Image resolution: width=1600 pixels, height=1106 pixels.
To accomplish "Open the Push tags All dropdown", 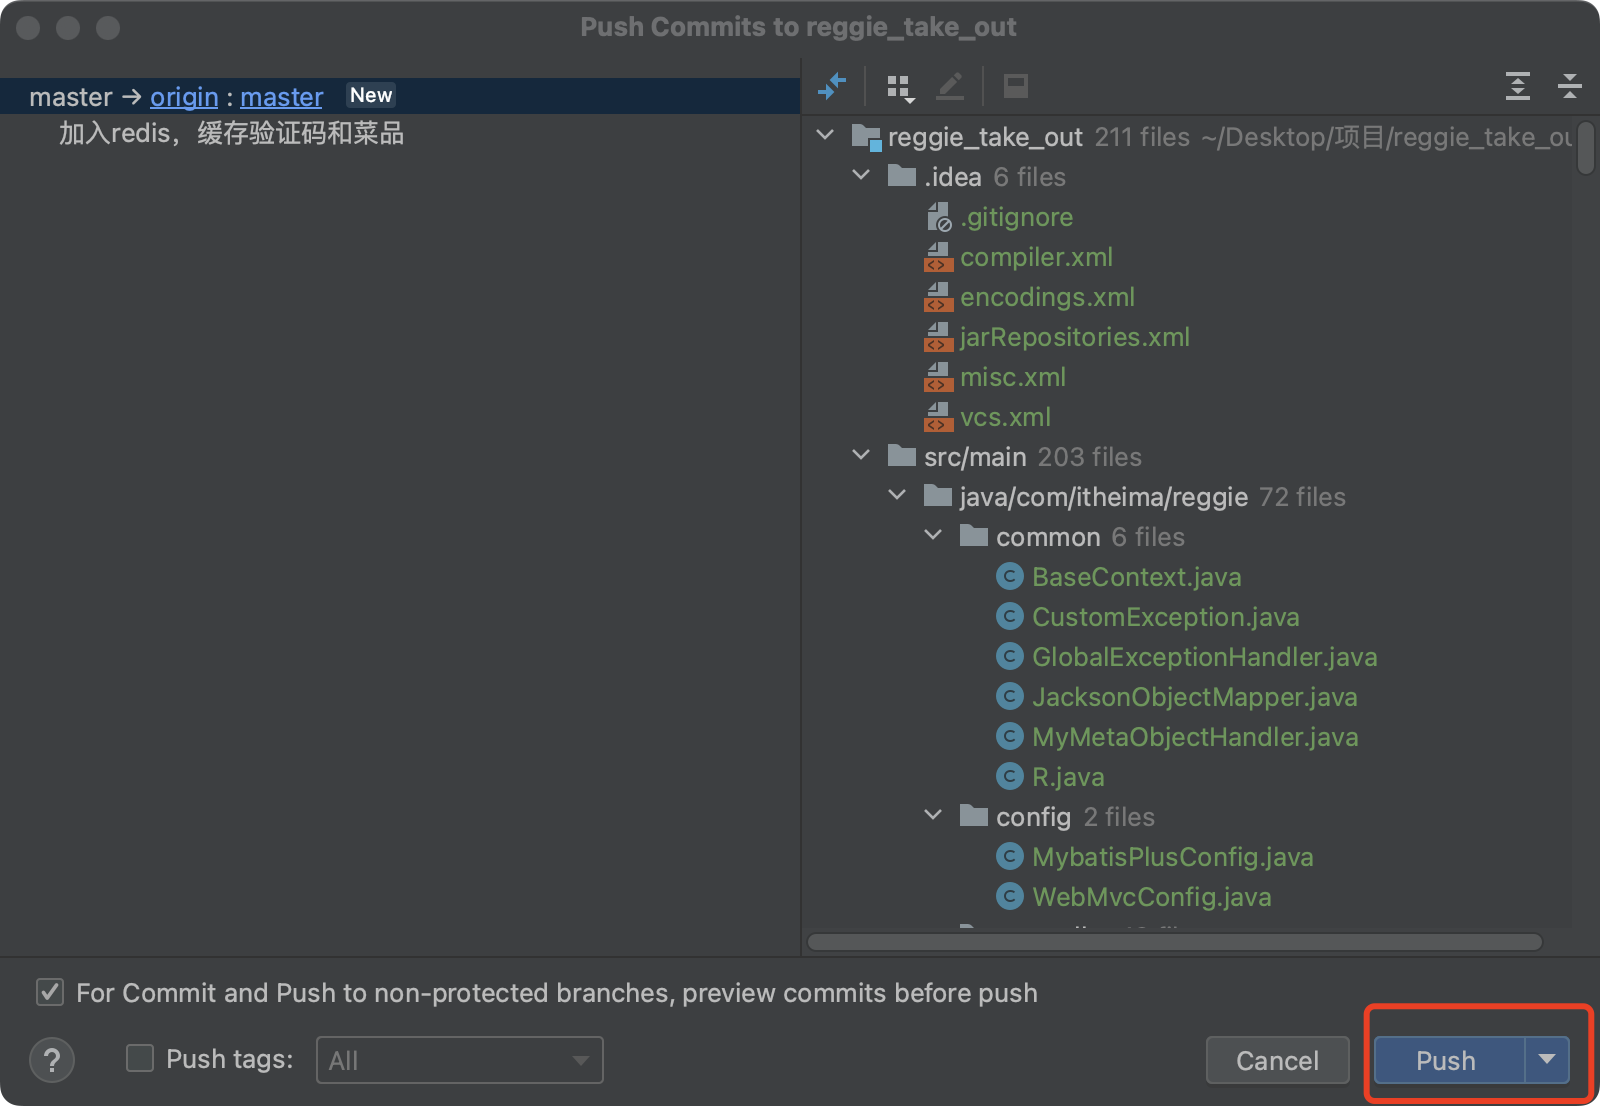I will tap(460, 1060).
